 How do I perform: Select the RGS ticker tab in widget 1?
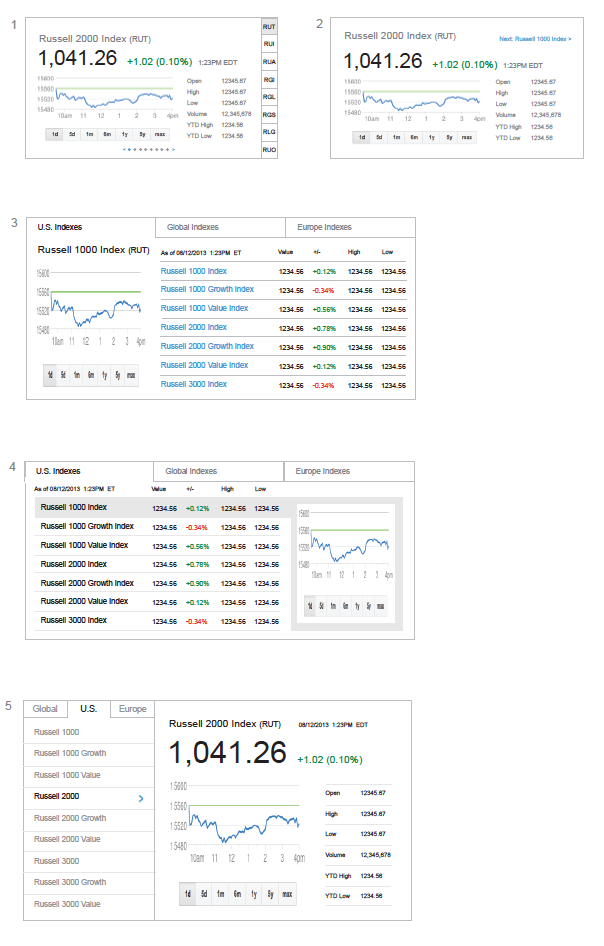[268, 114]
